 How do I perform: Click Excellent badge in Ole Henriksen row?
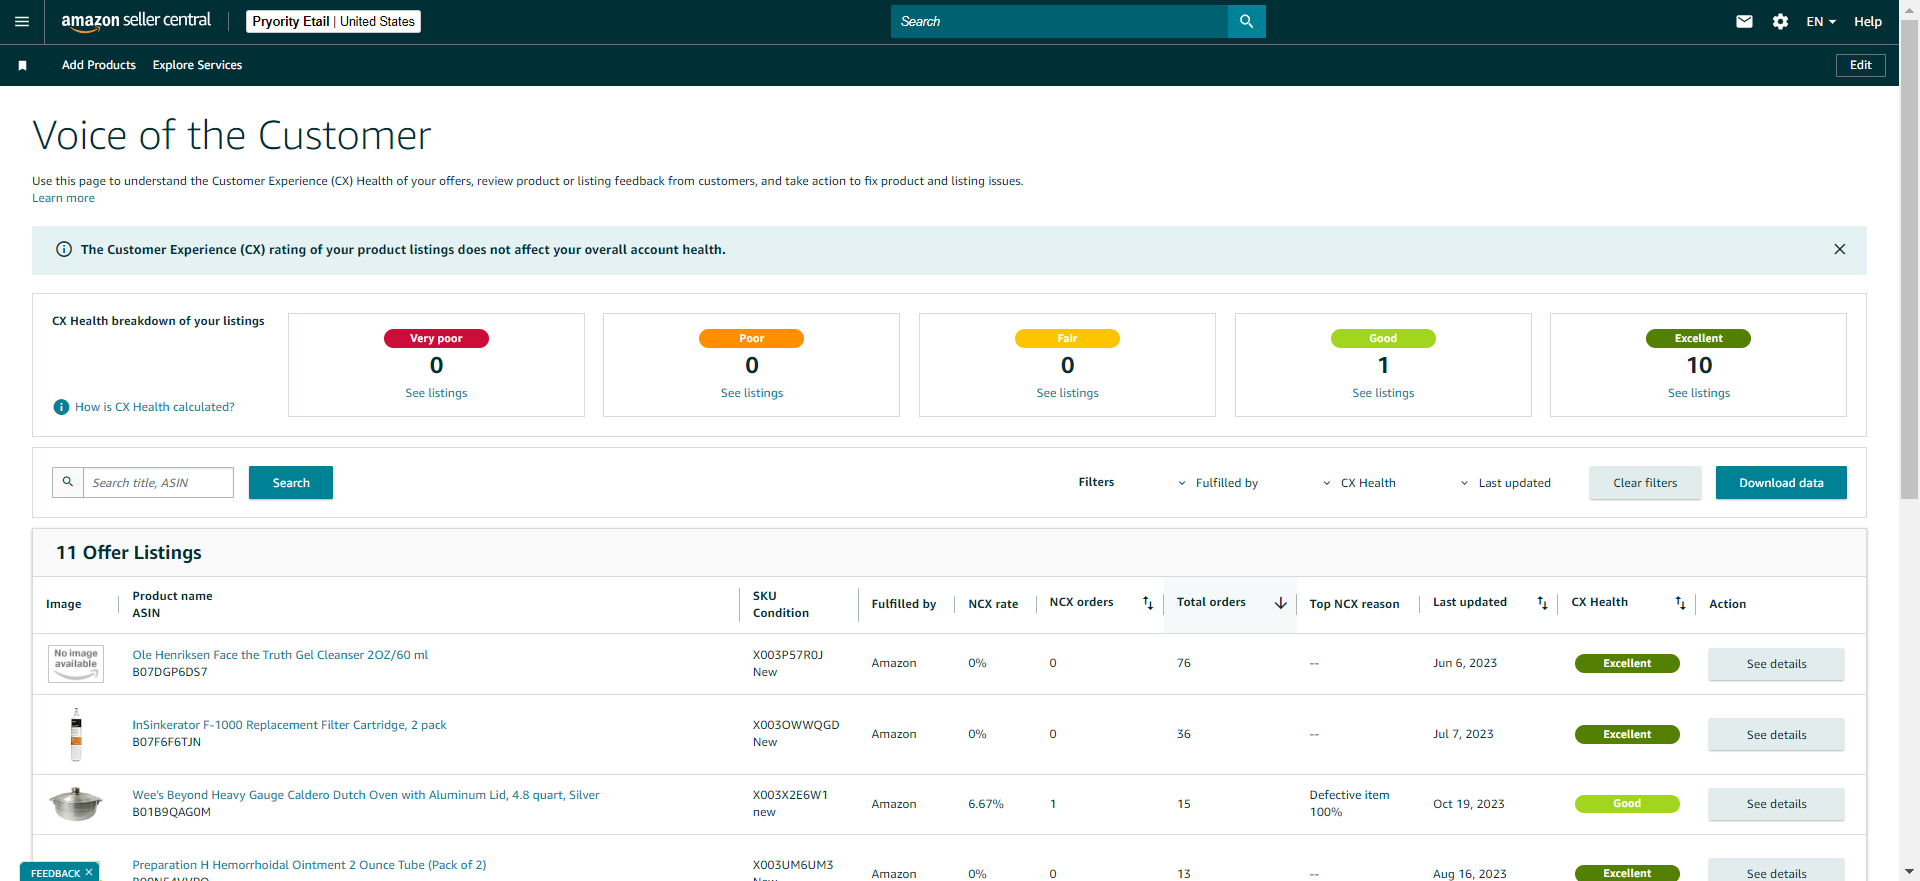[x=1627, y=663]
